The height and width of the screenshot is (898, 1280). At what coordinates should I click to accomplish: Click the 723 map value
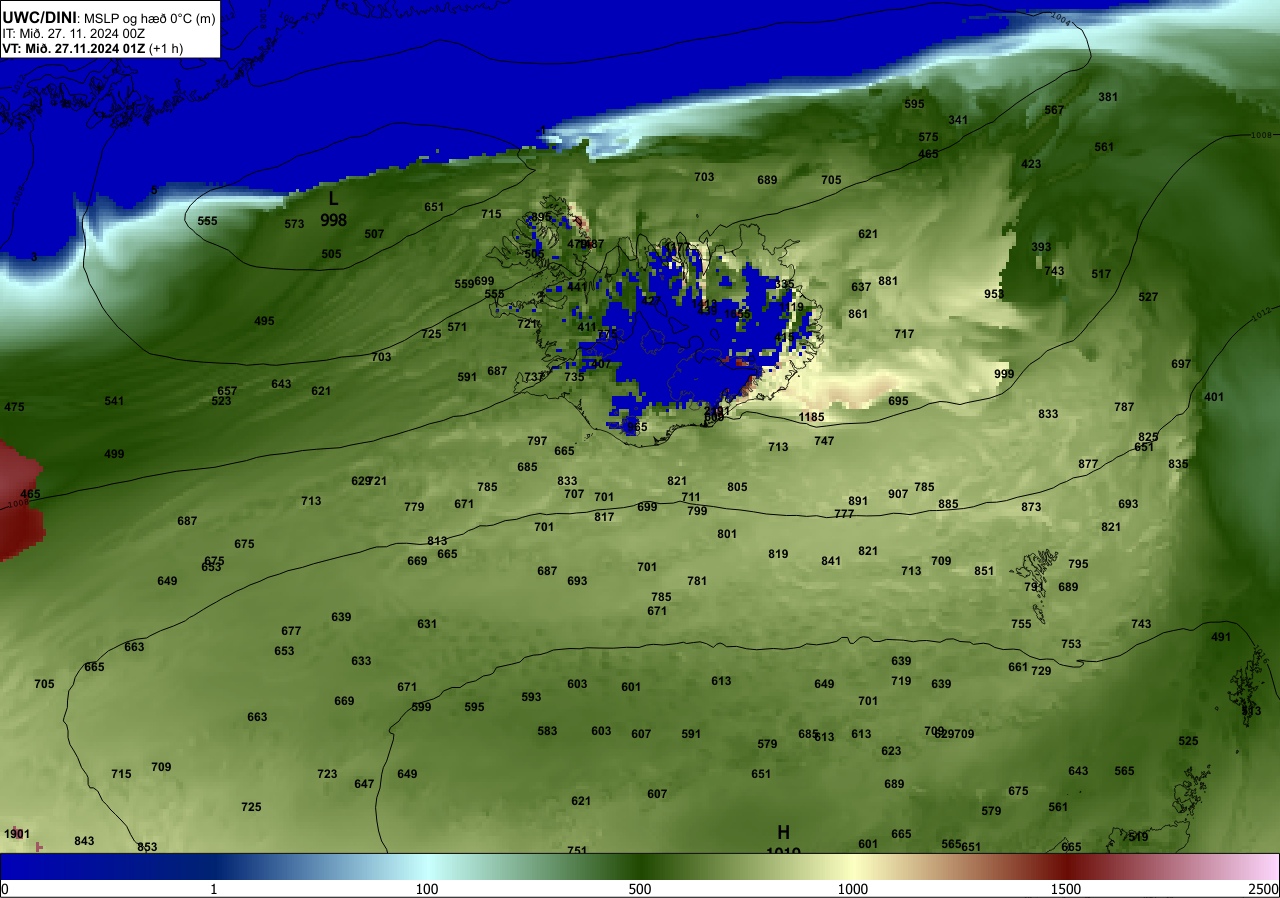pyautogui.click(x=327, y=774)
